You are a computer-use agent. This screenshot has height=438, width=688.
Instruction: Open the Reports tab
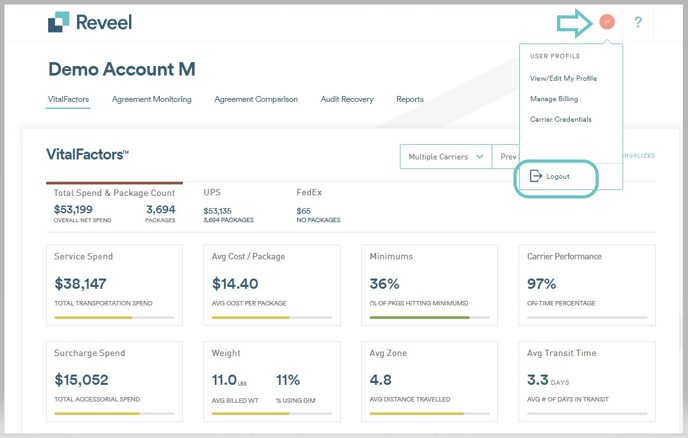[x=410, y=99]
